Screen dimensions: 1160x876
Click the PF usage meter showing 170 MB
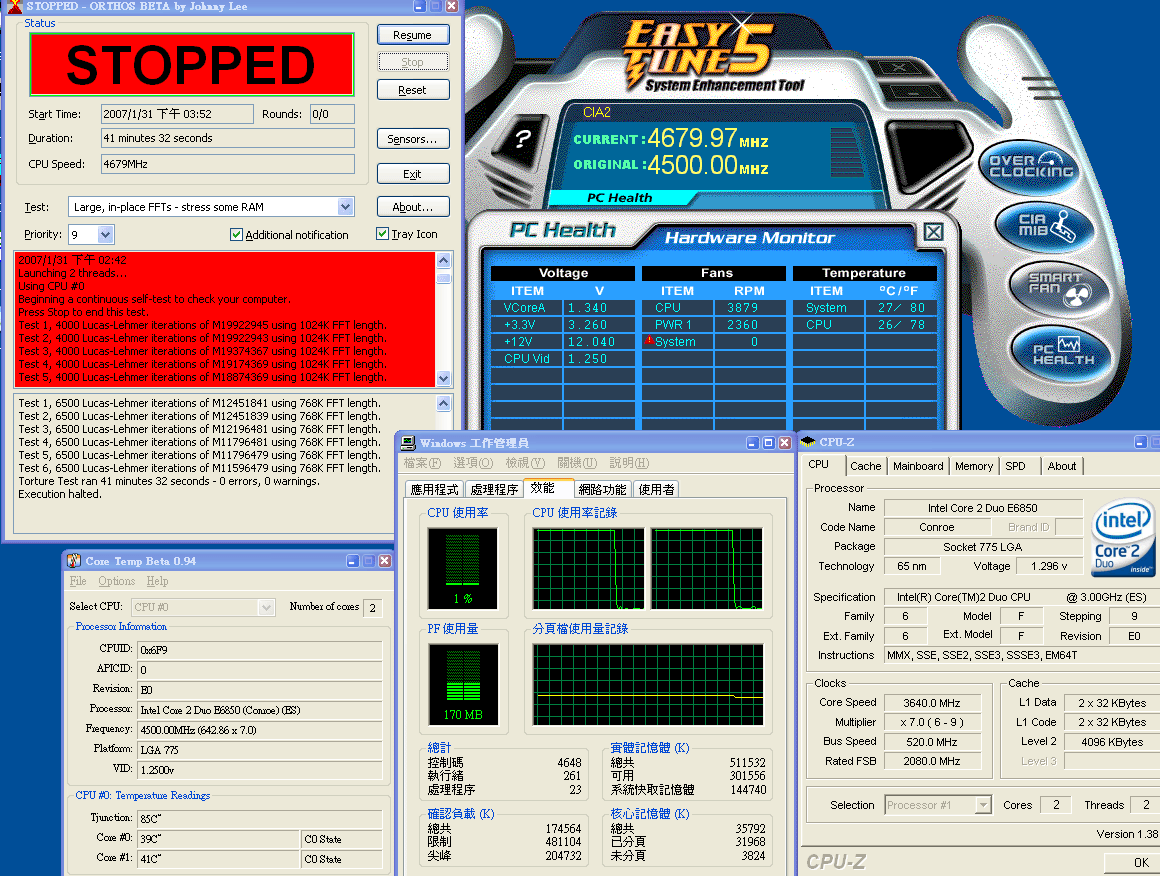462,684
